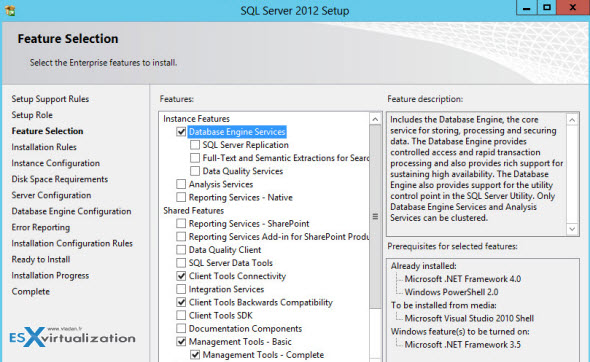Click the Shared Features group heading
This screenshot has height=362, width=590.
pos(193,211)
